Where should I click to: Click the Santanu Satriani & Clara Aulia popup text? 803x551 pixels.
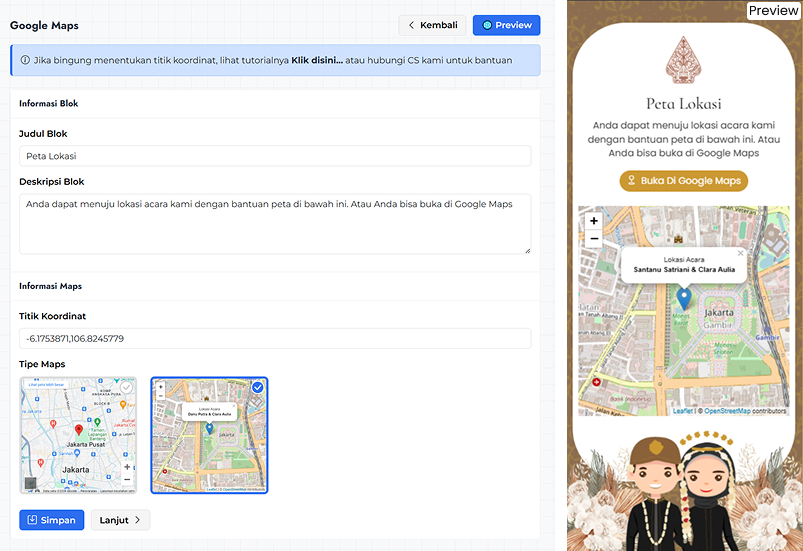[684, 269]
